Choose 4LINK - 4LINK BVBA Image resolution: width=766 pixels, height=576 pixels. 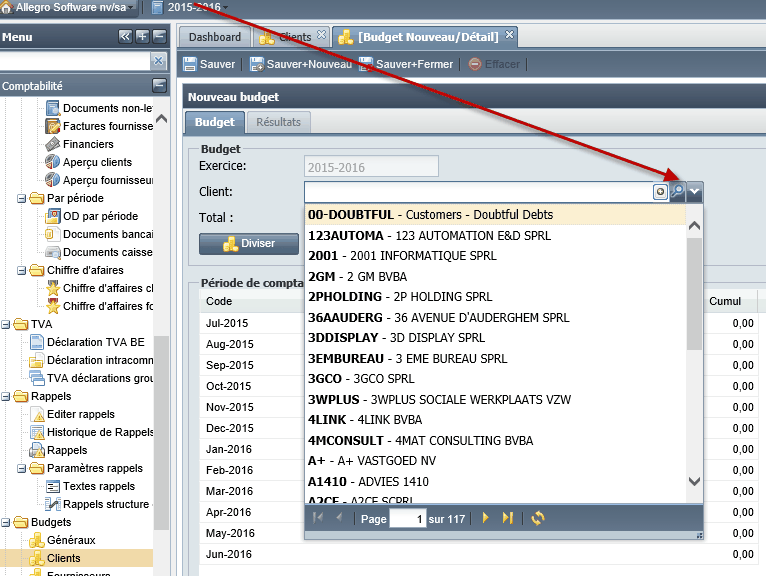495,420
